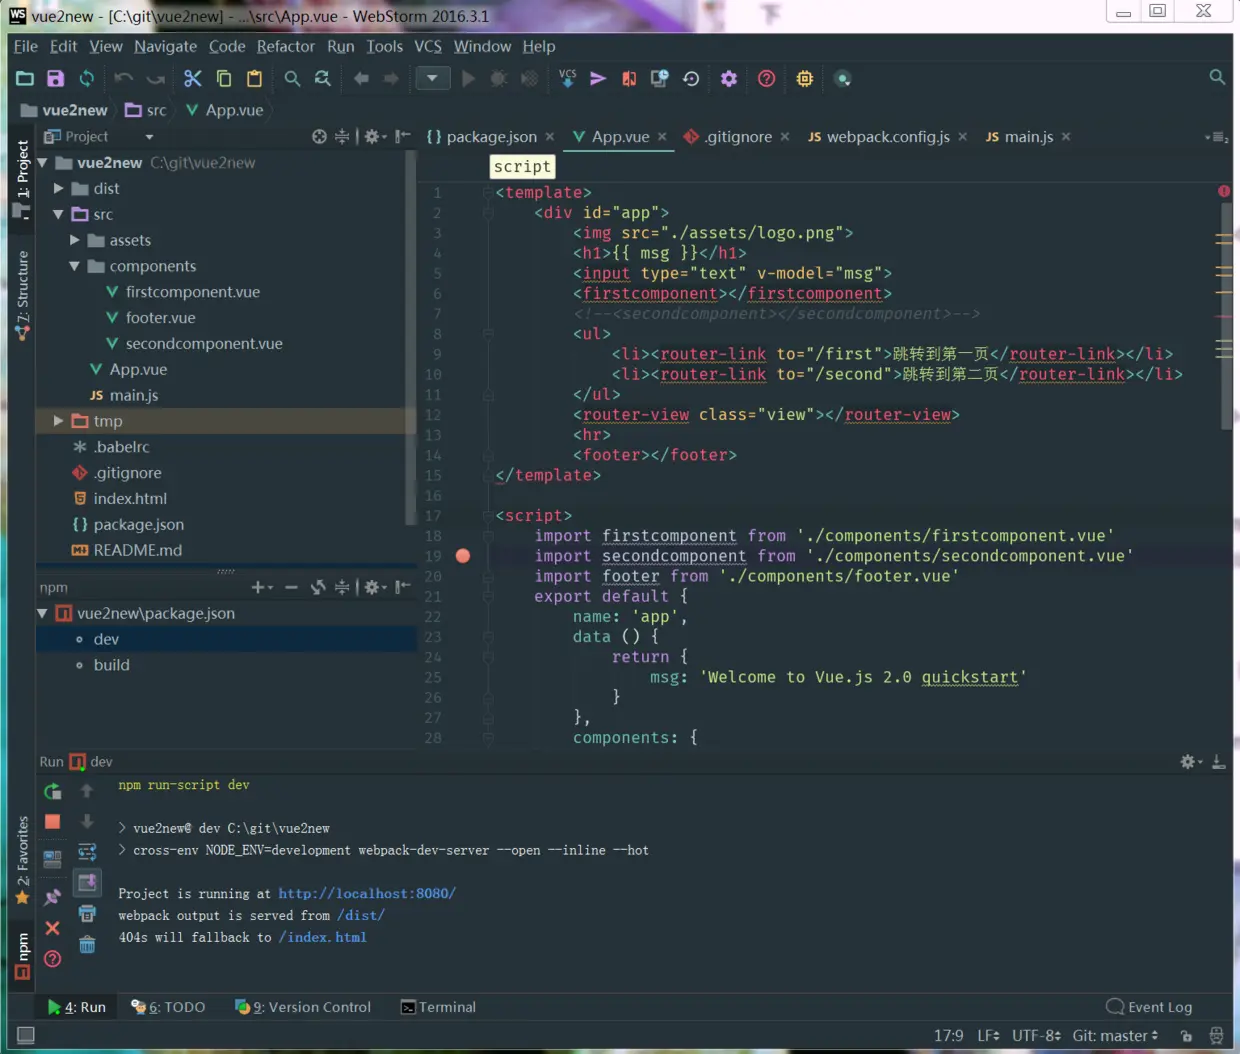
Task: Clear console output with trash icon
Action: click(x=87, y=945)
